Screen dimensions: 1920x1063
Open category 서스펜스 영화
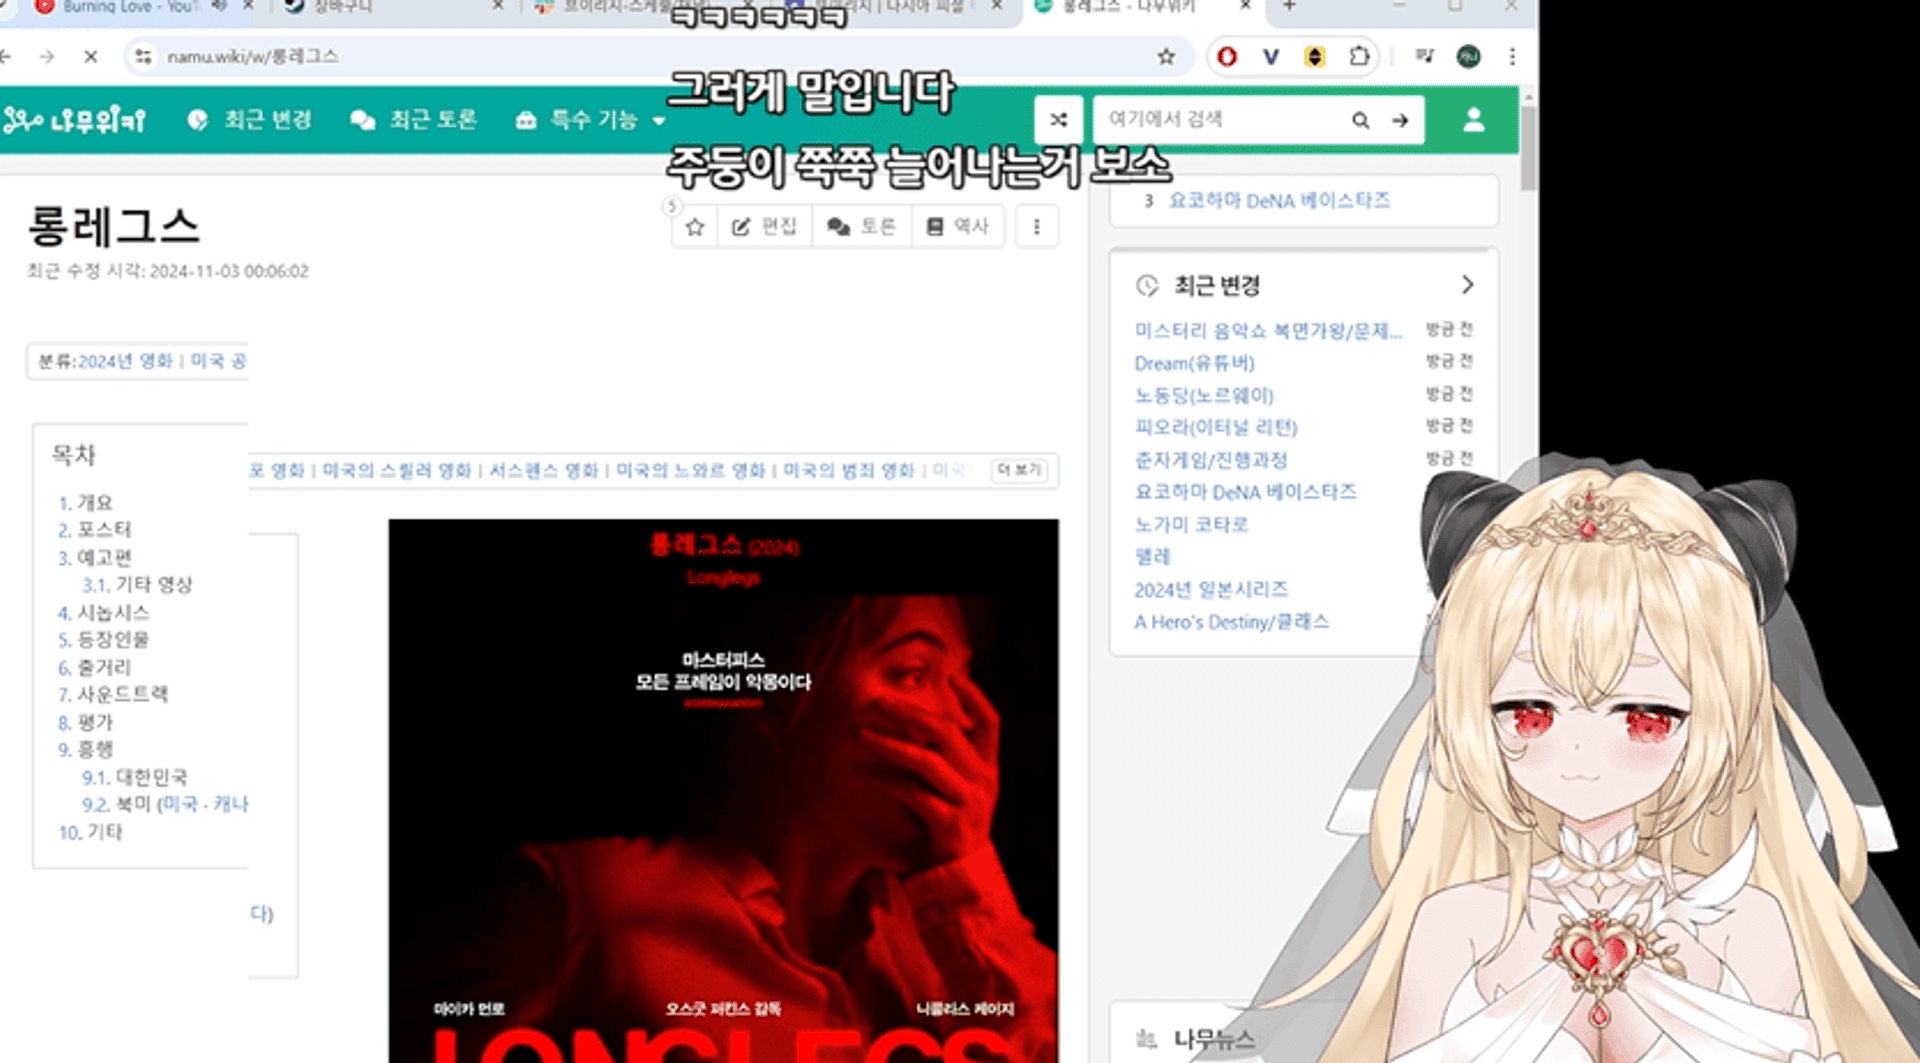click(543, 470)
